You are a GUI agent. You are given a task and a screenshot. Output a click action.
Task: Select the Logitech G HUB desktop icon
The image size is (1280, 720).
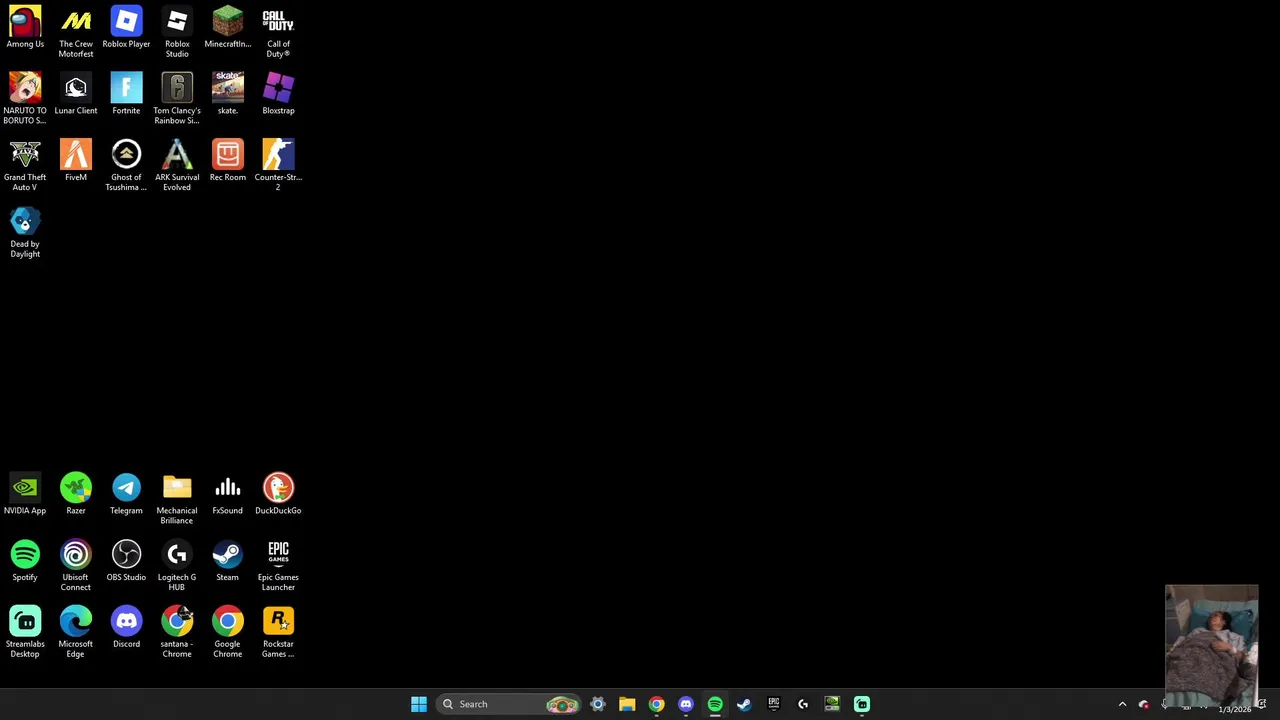[x=177, y=565]
